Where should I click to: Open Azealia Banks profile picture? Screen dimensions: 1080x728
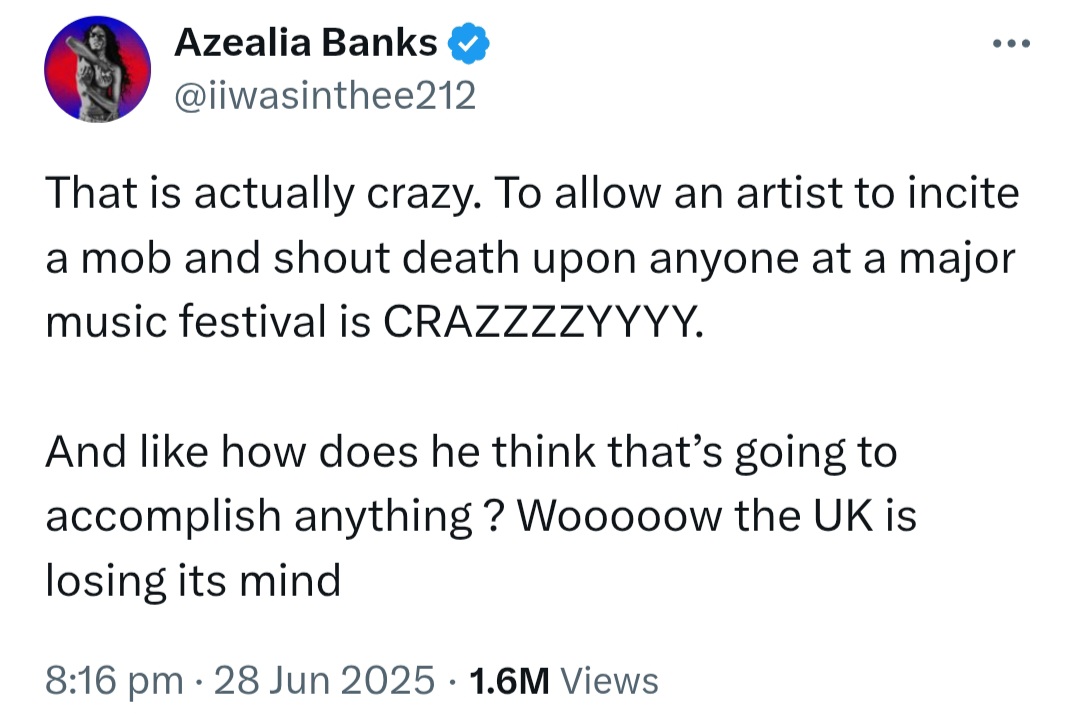tap(98, 72)
